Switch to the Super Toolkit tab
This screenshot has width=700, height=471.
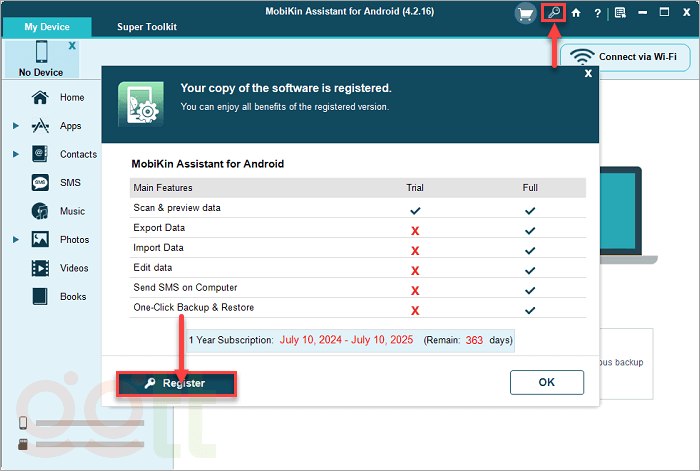(x=146, y=27)
